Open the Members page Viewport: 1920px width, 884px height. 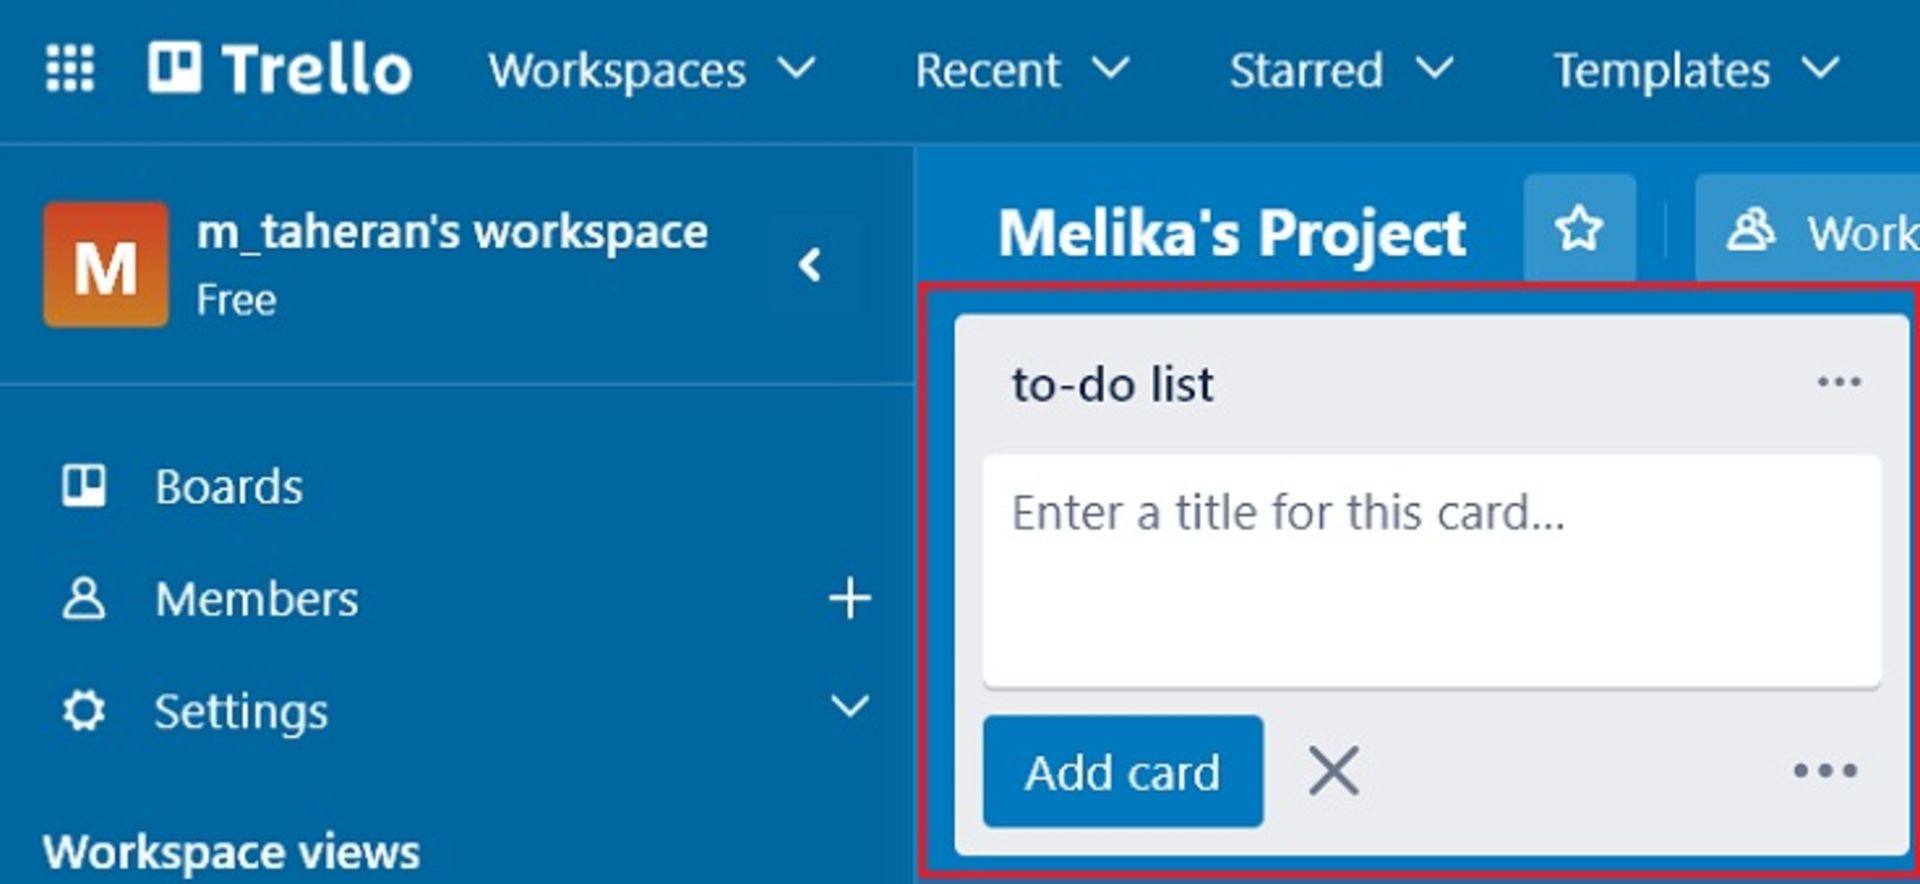[x=256, y=599]
